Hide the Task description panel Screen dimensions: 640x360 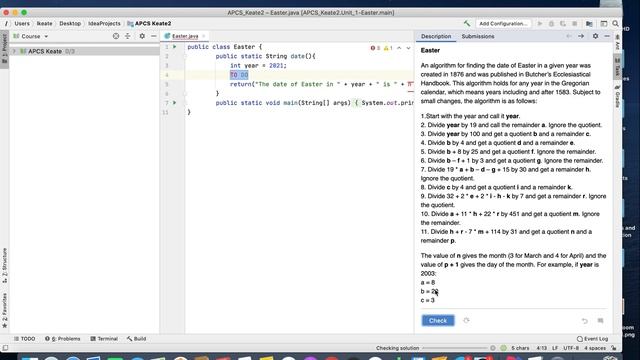[x=607, y=36]
